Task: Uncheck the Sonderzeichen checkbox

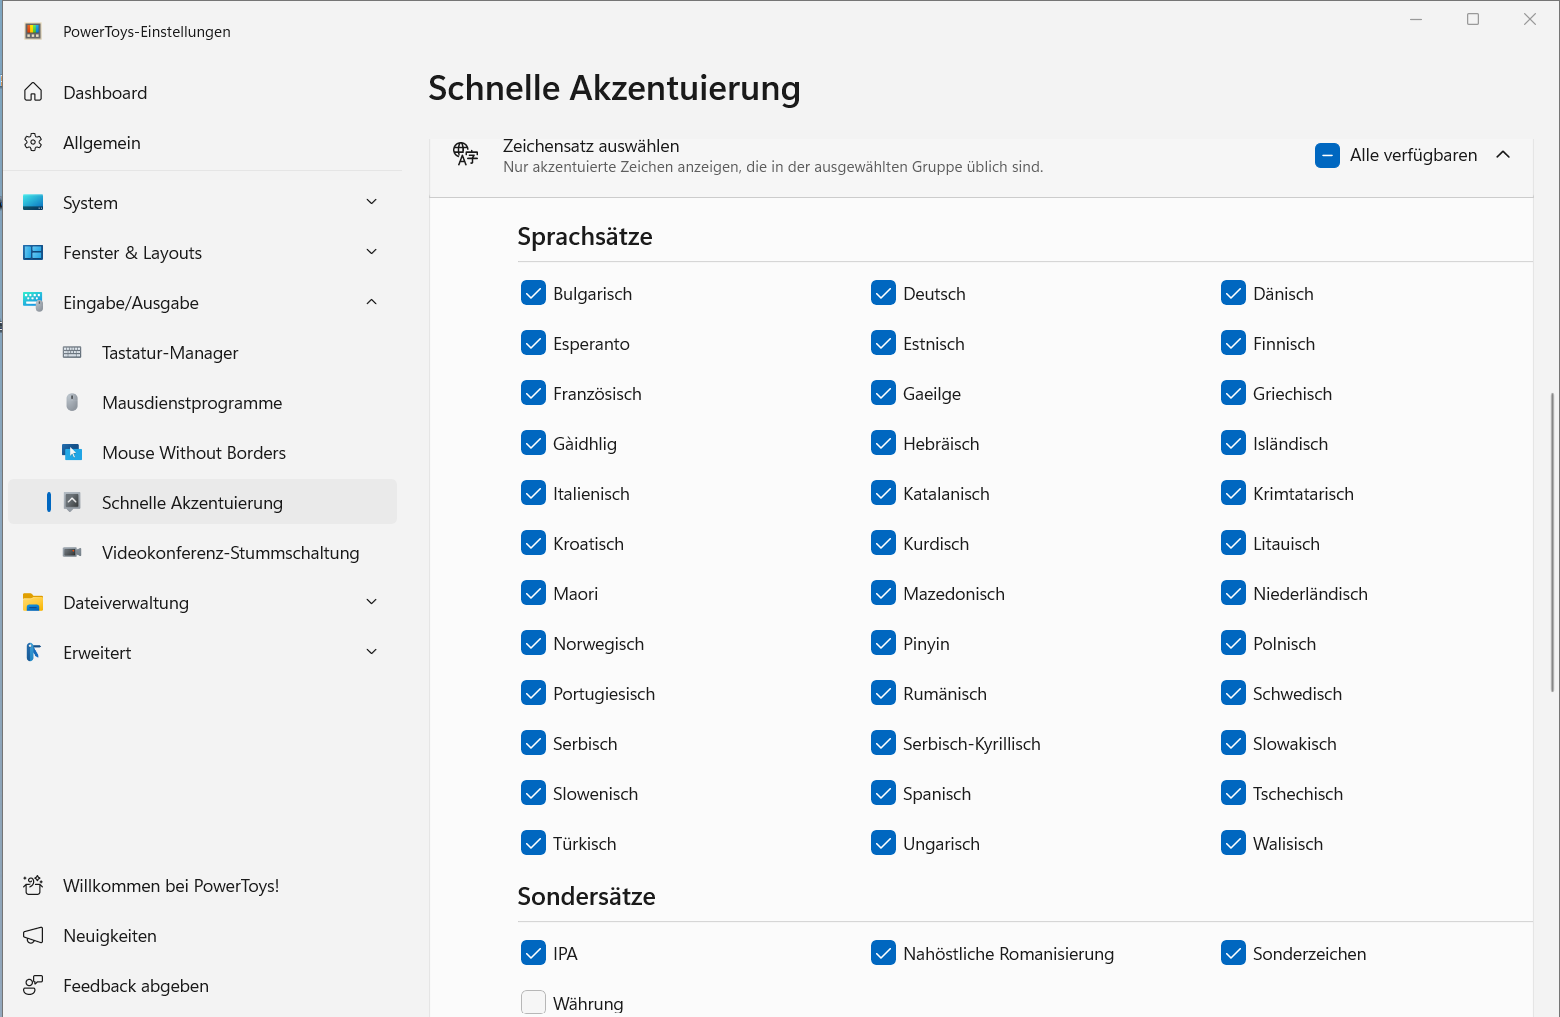Action: (x=1233, y=953)
